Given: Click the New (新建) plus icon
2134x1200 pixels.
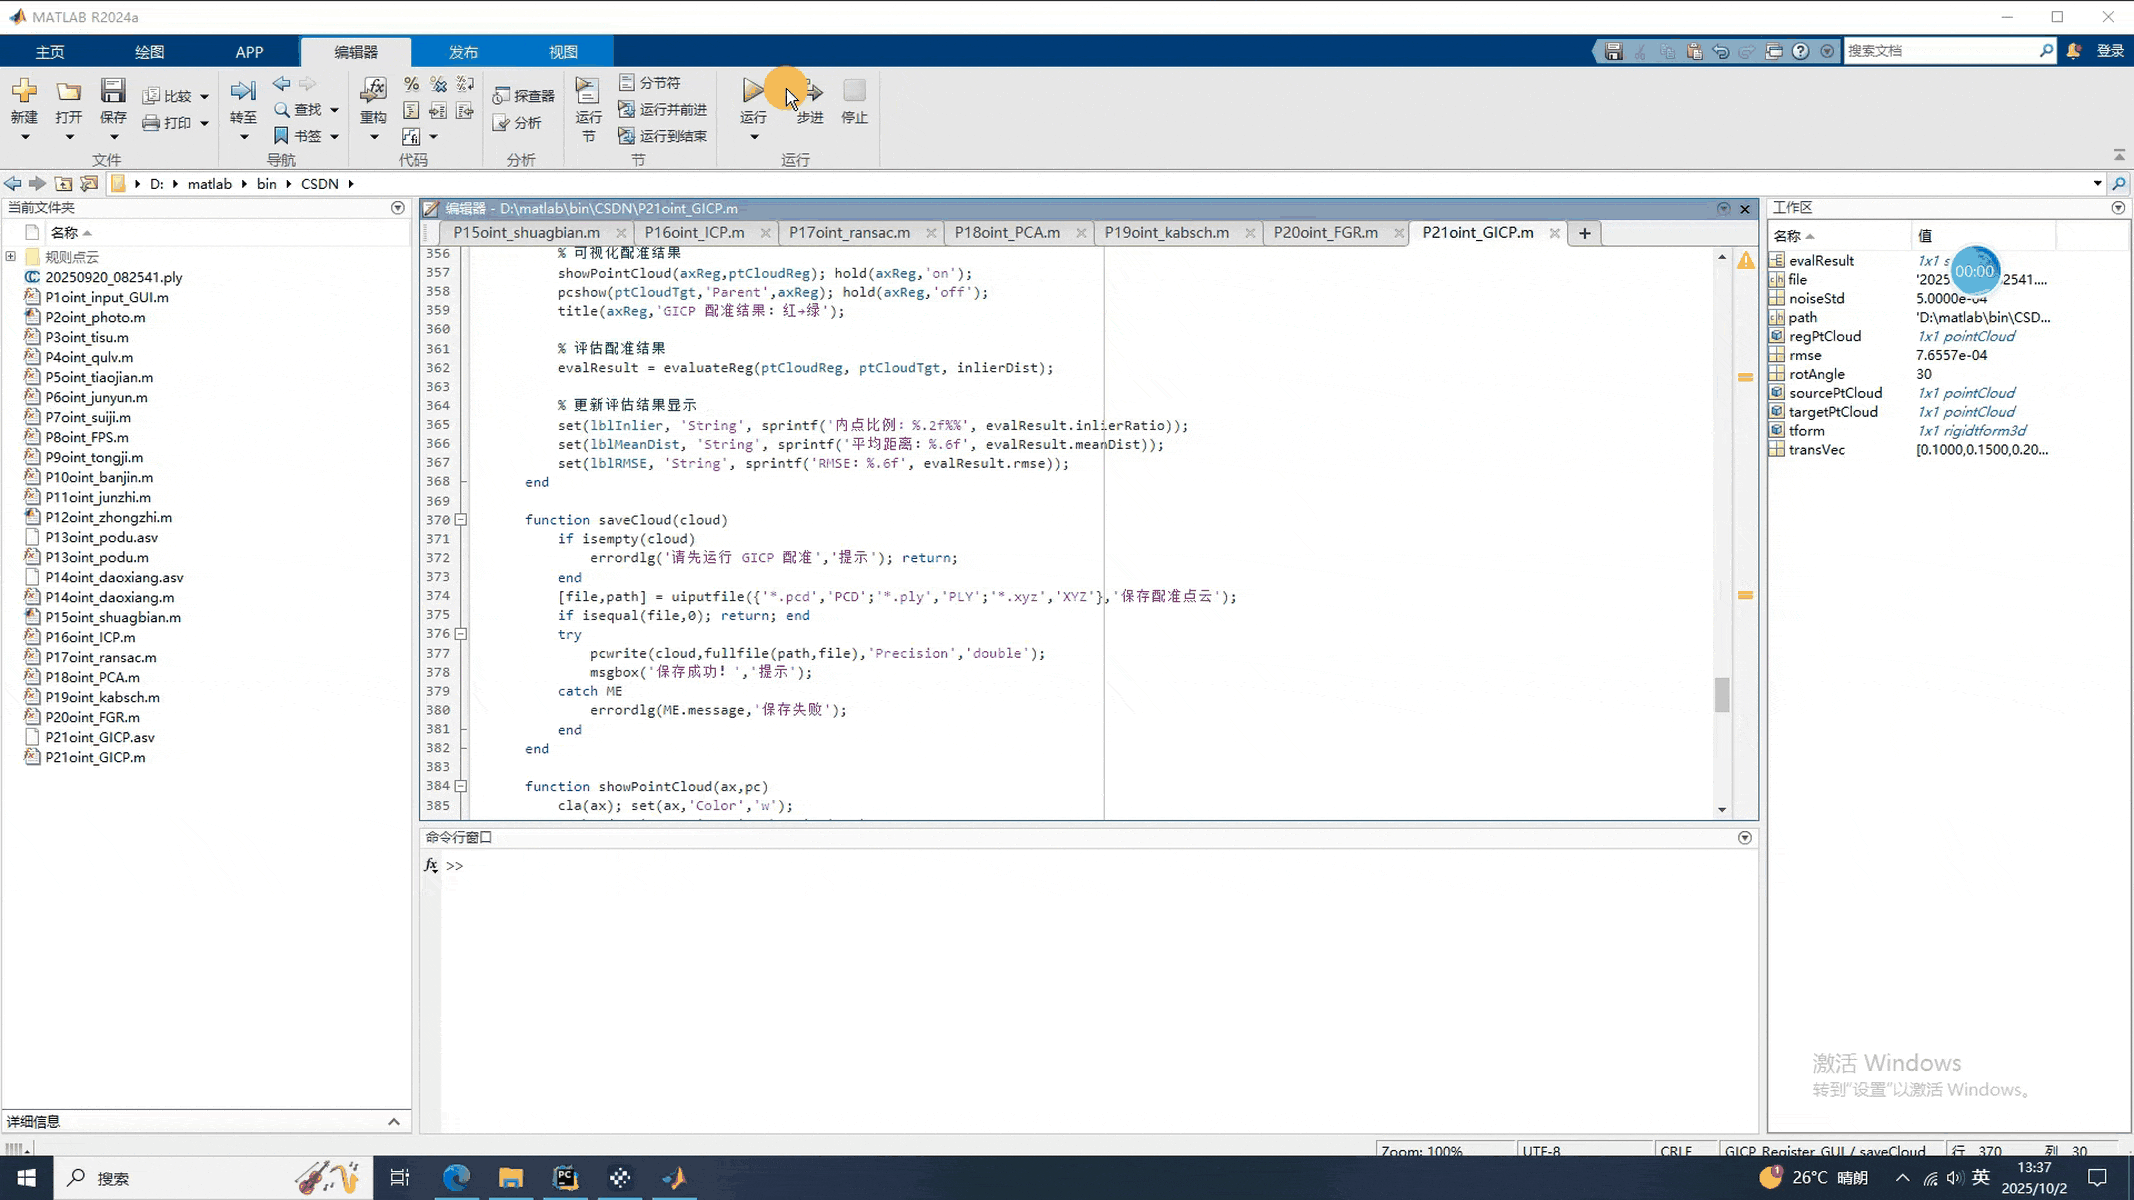Looking at the screenshot, I should (24, 92).
